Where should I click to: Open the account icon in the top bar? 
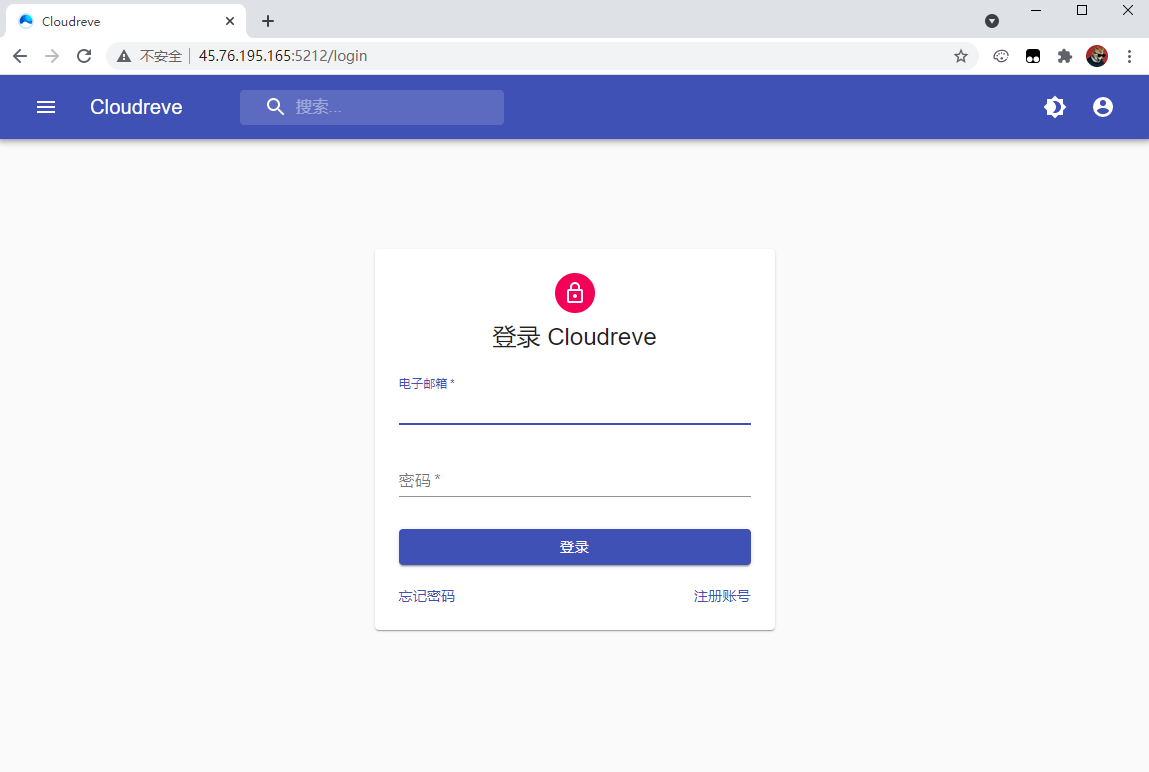[1102, 107]
